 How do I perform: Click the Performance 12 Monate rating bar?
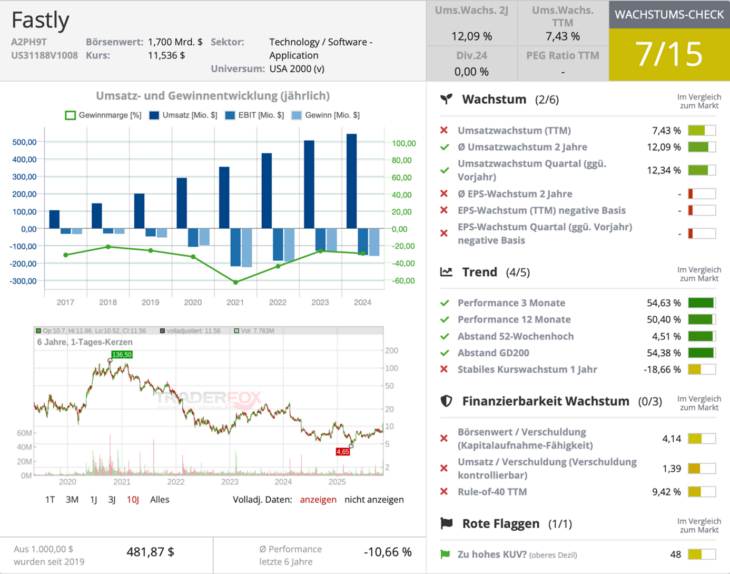point(701,320)
